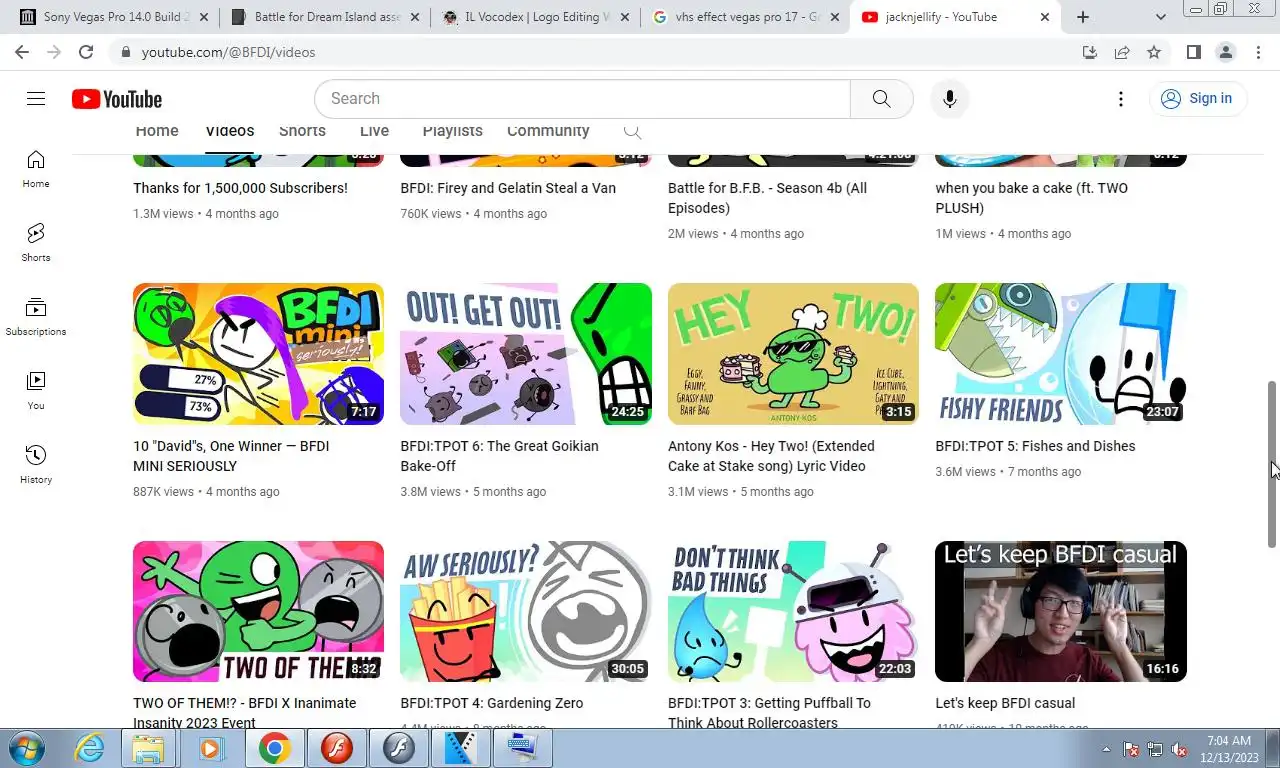Click the YouTube logo
Screen dimensions: 1280x768
117,99
